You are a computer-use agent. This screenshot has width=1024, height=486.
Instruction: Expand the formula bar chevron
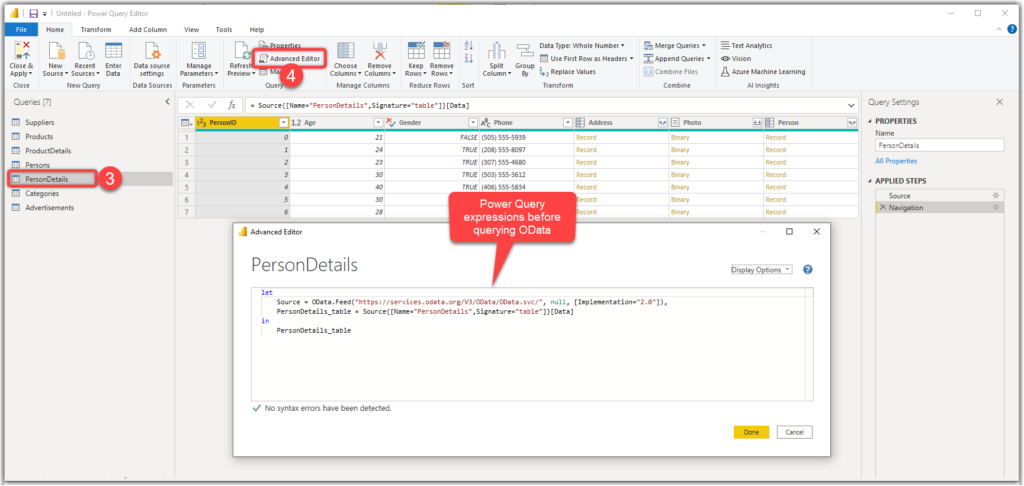[x=851, y=105]
